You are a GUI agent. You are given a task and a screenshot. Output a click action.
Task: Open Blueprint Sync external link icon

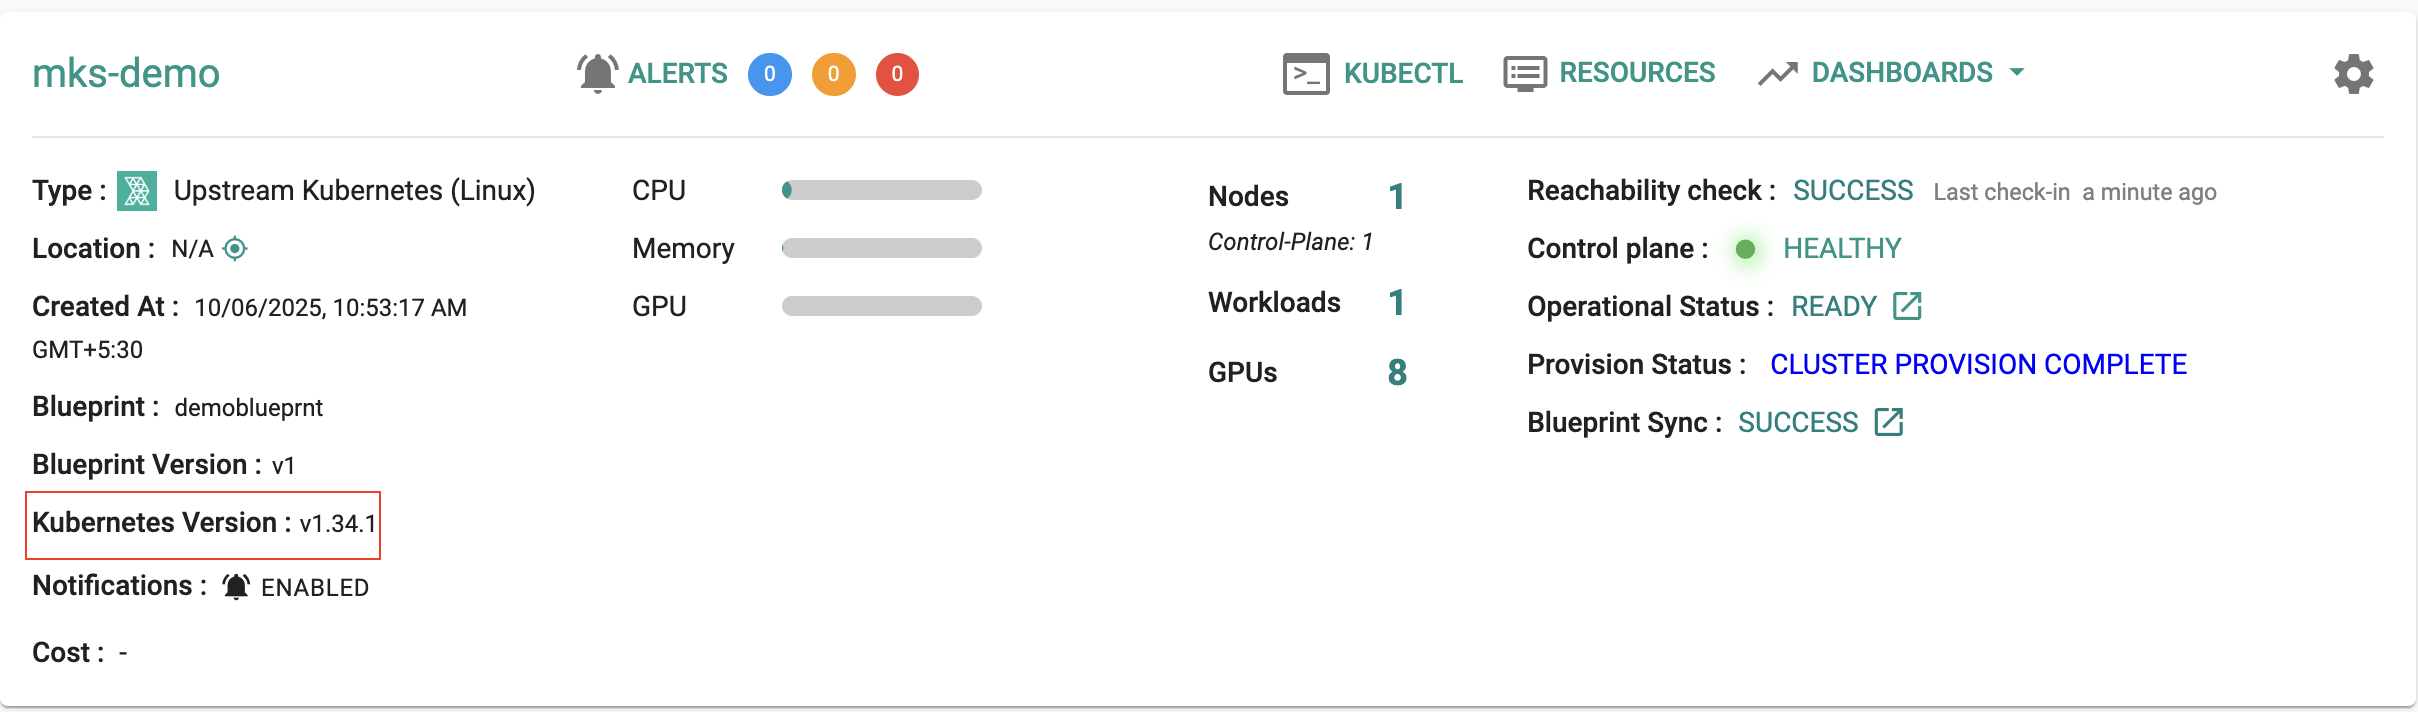click(1889, 422)
